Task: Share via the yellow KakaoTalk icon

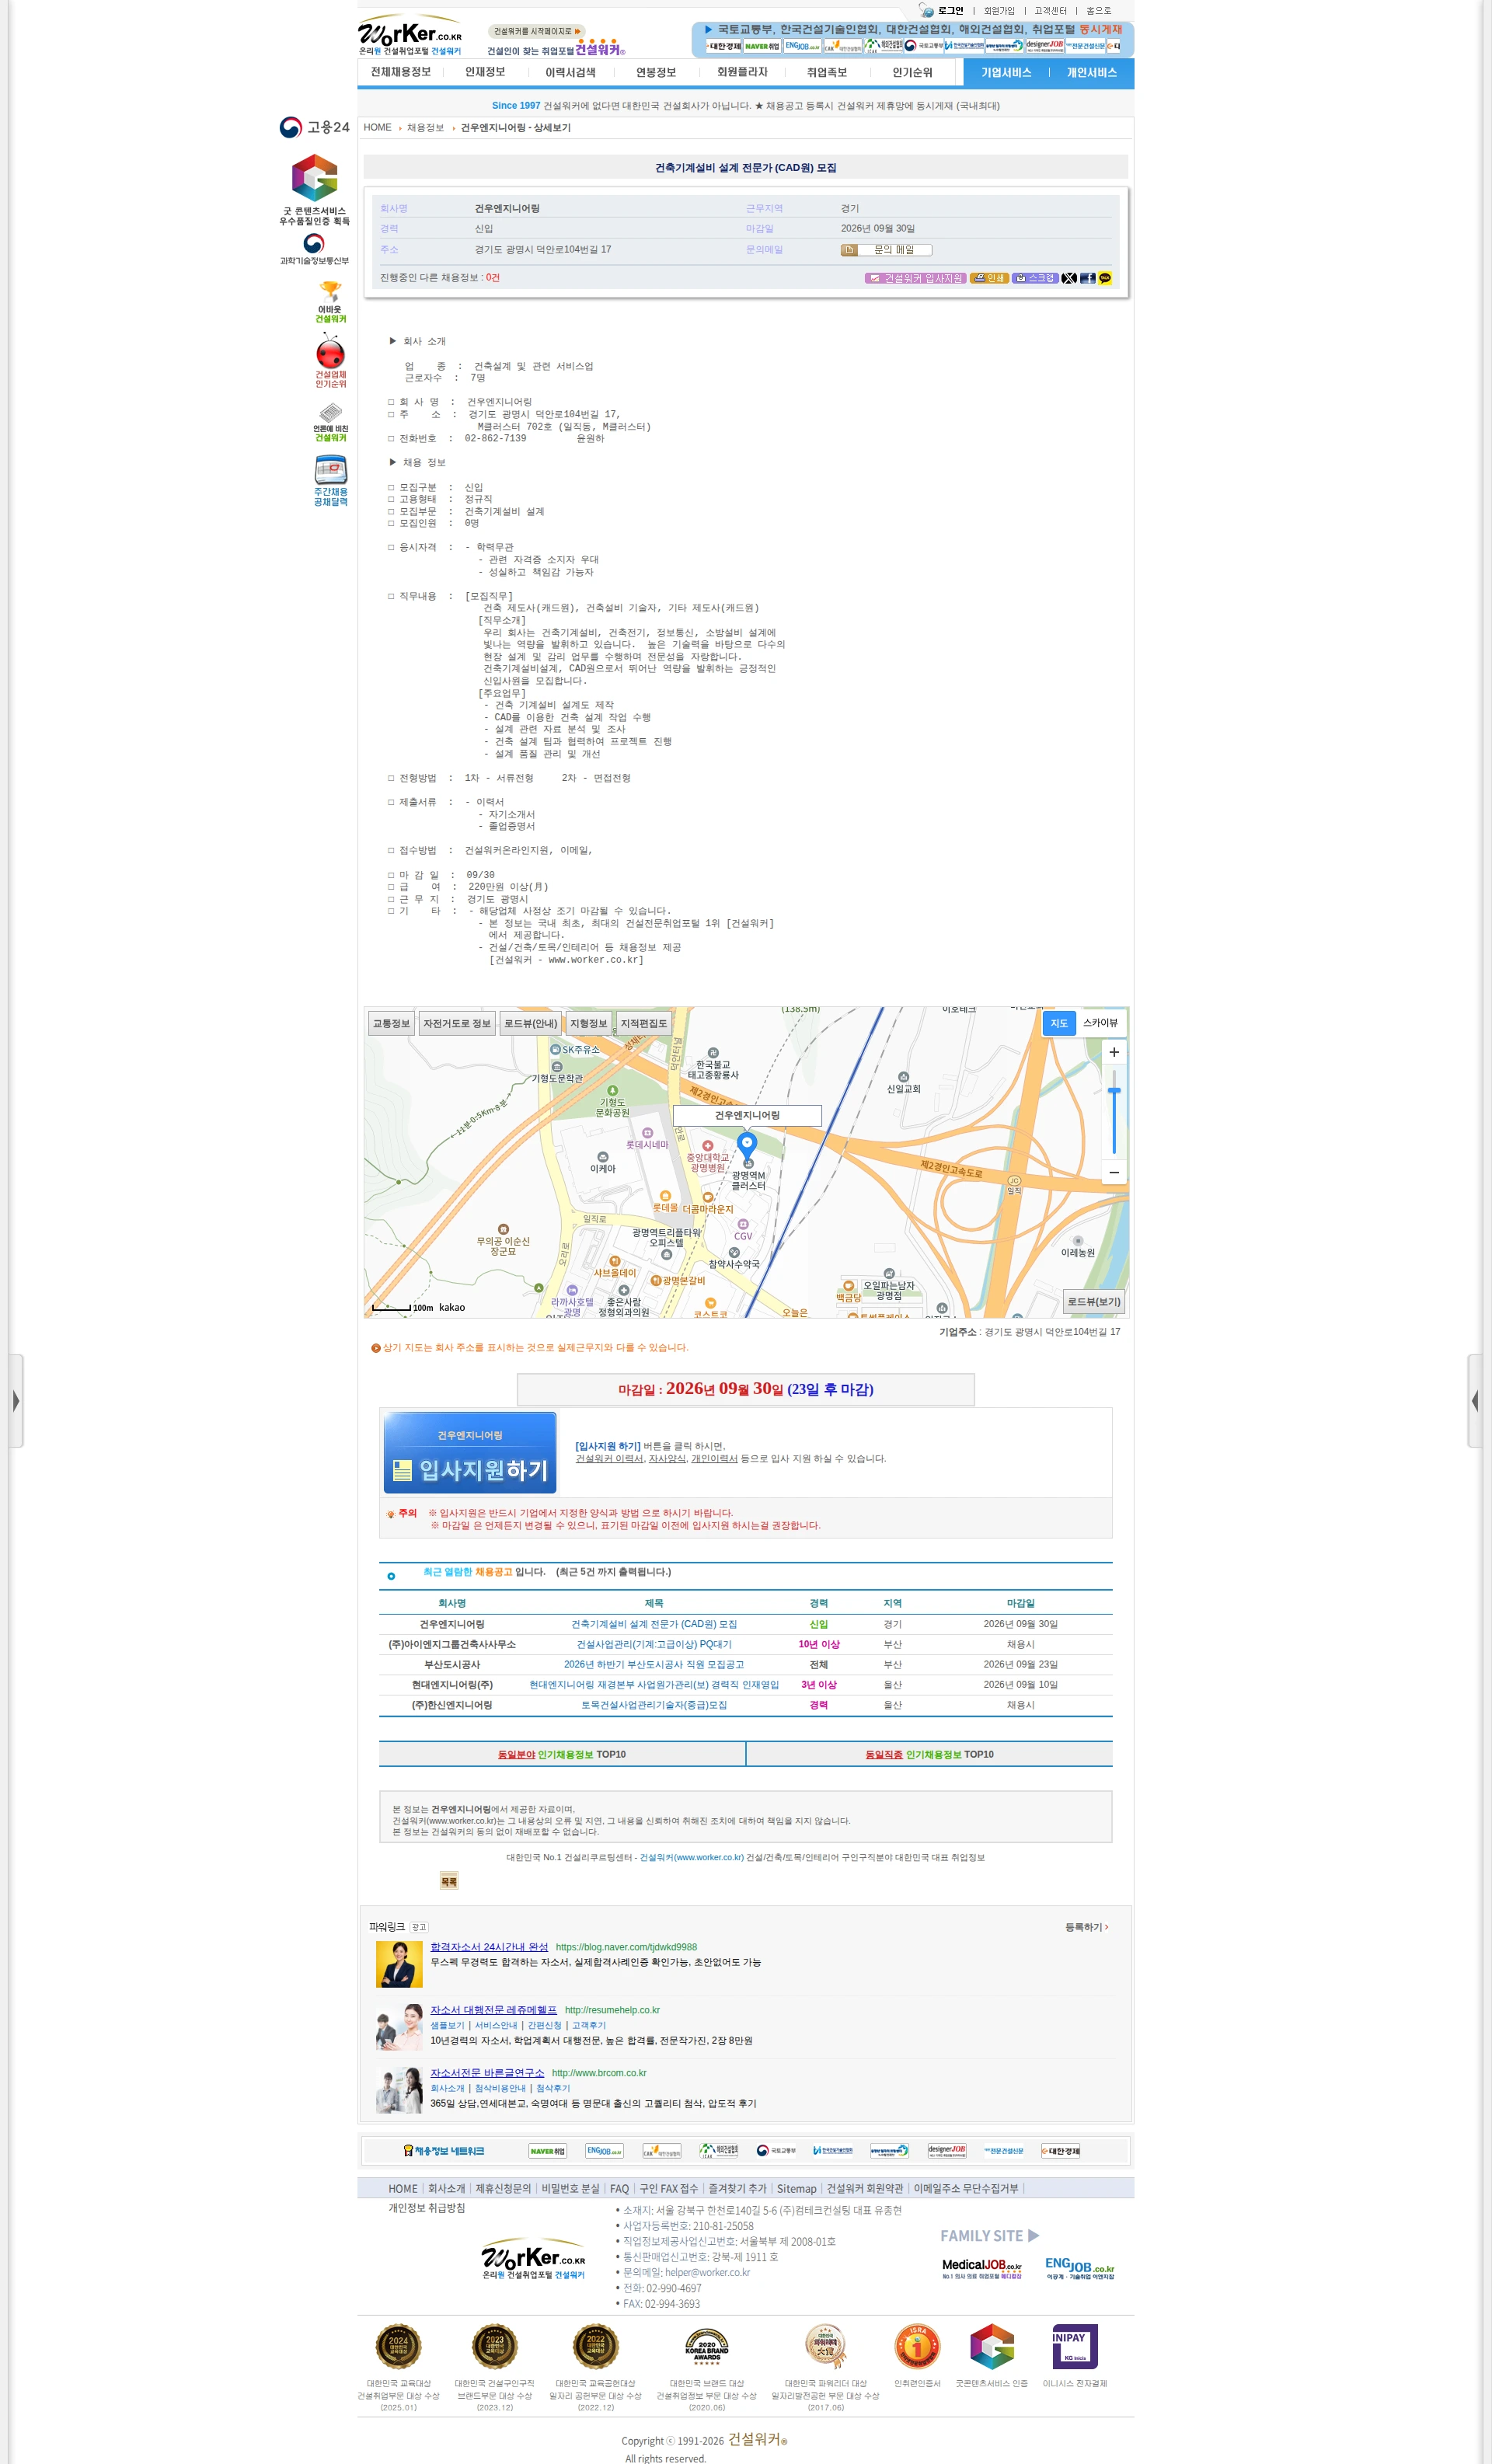Action: tap(1105, 278)
